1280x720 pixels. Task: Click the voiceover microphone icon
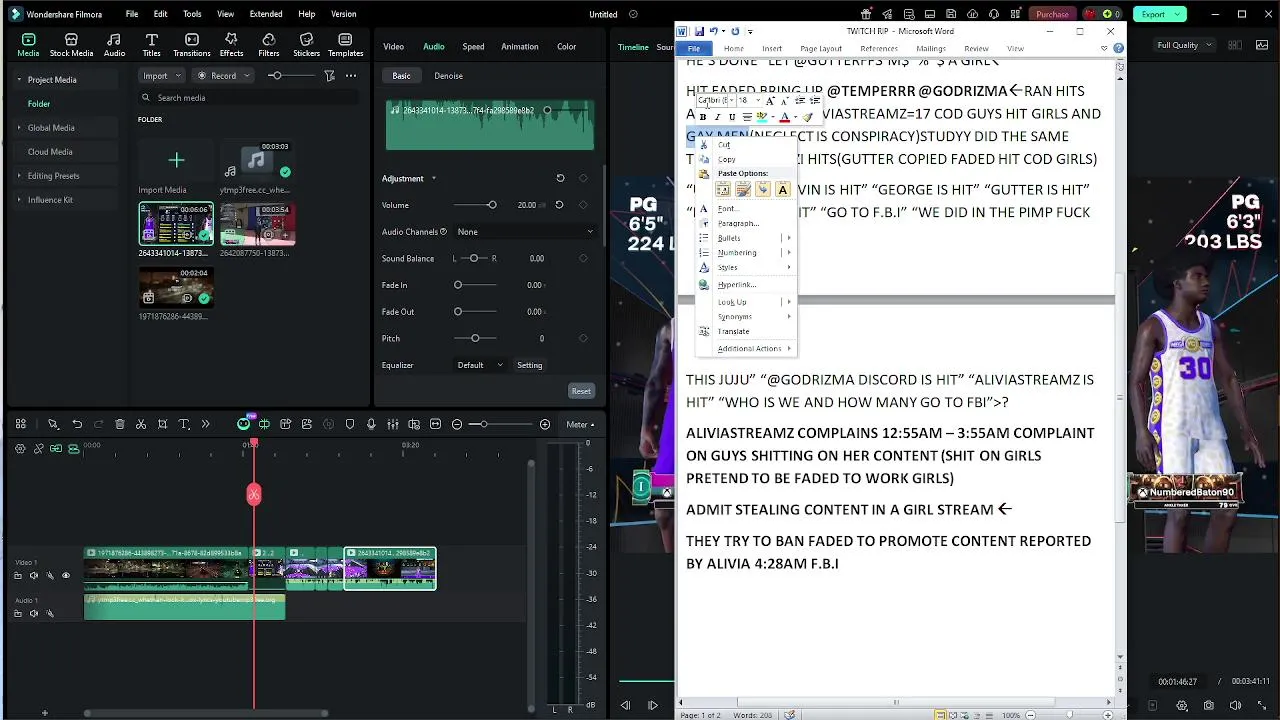(x=371, y=425)
